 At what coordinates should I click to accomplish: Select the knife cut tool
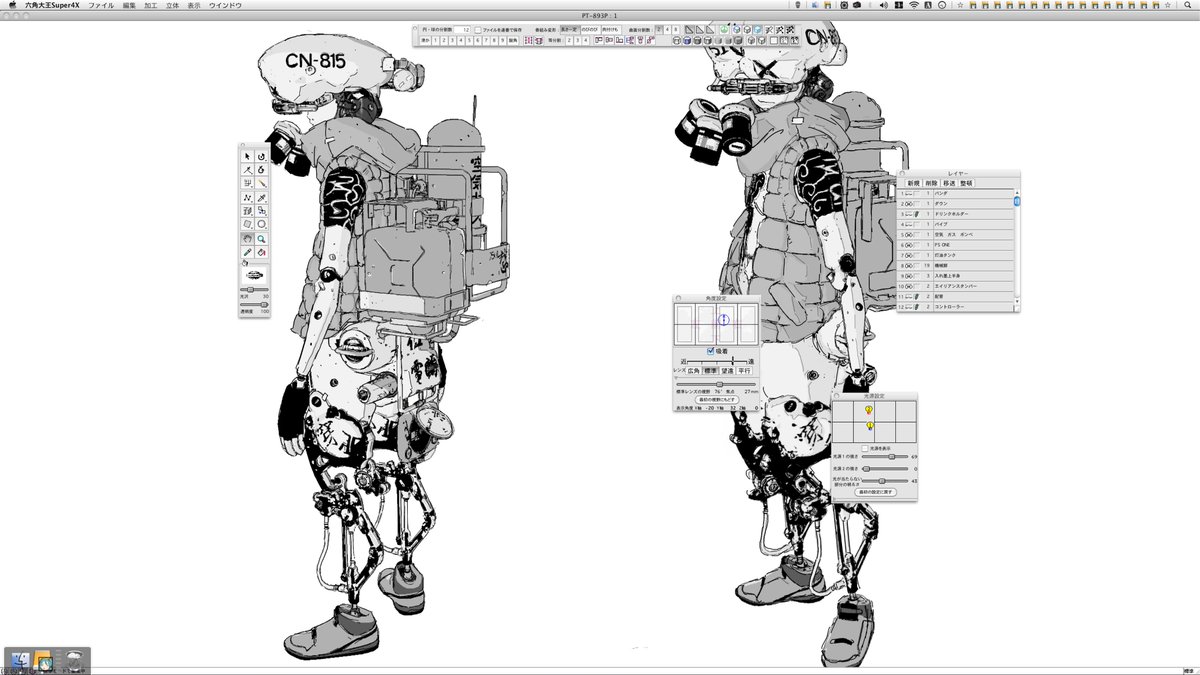[x=261, y=183]
